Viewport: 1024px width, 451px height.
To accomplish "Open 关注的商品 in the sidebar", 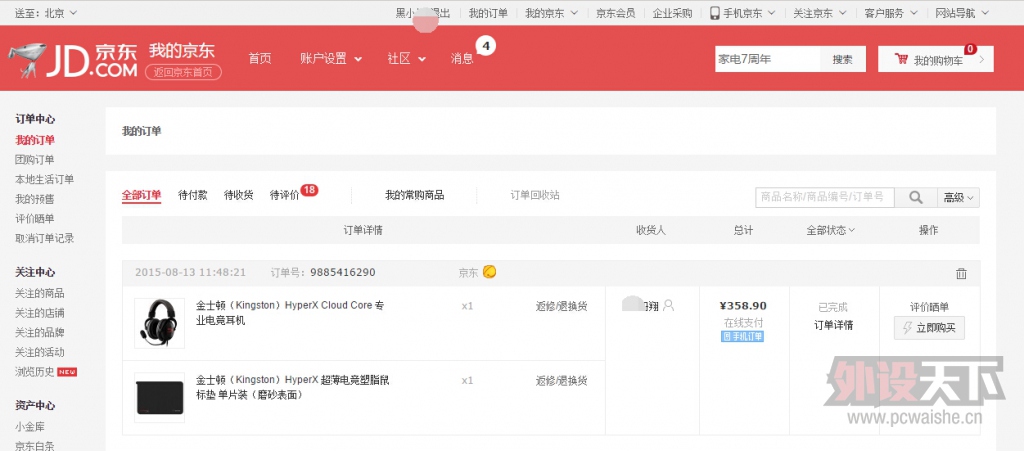I will (x=39, y=293).
